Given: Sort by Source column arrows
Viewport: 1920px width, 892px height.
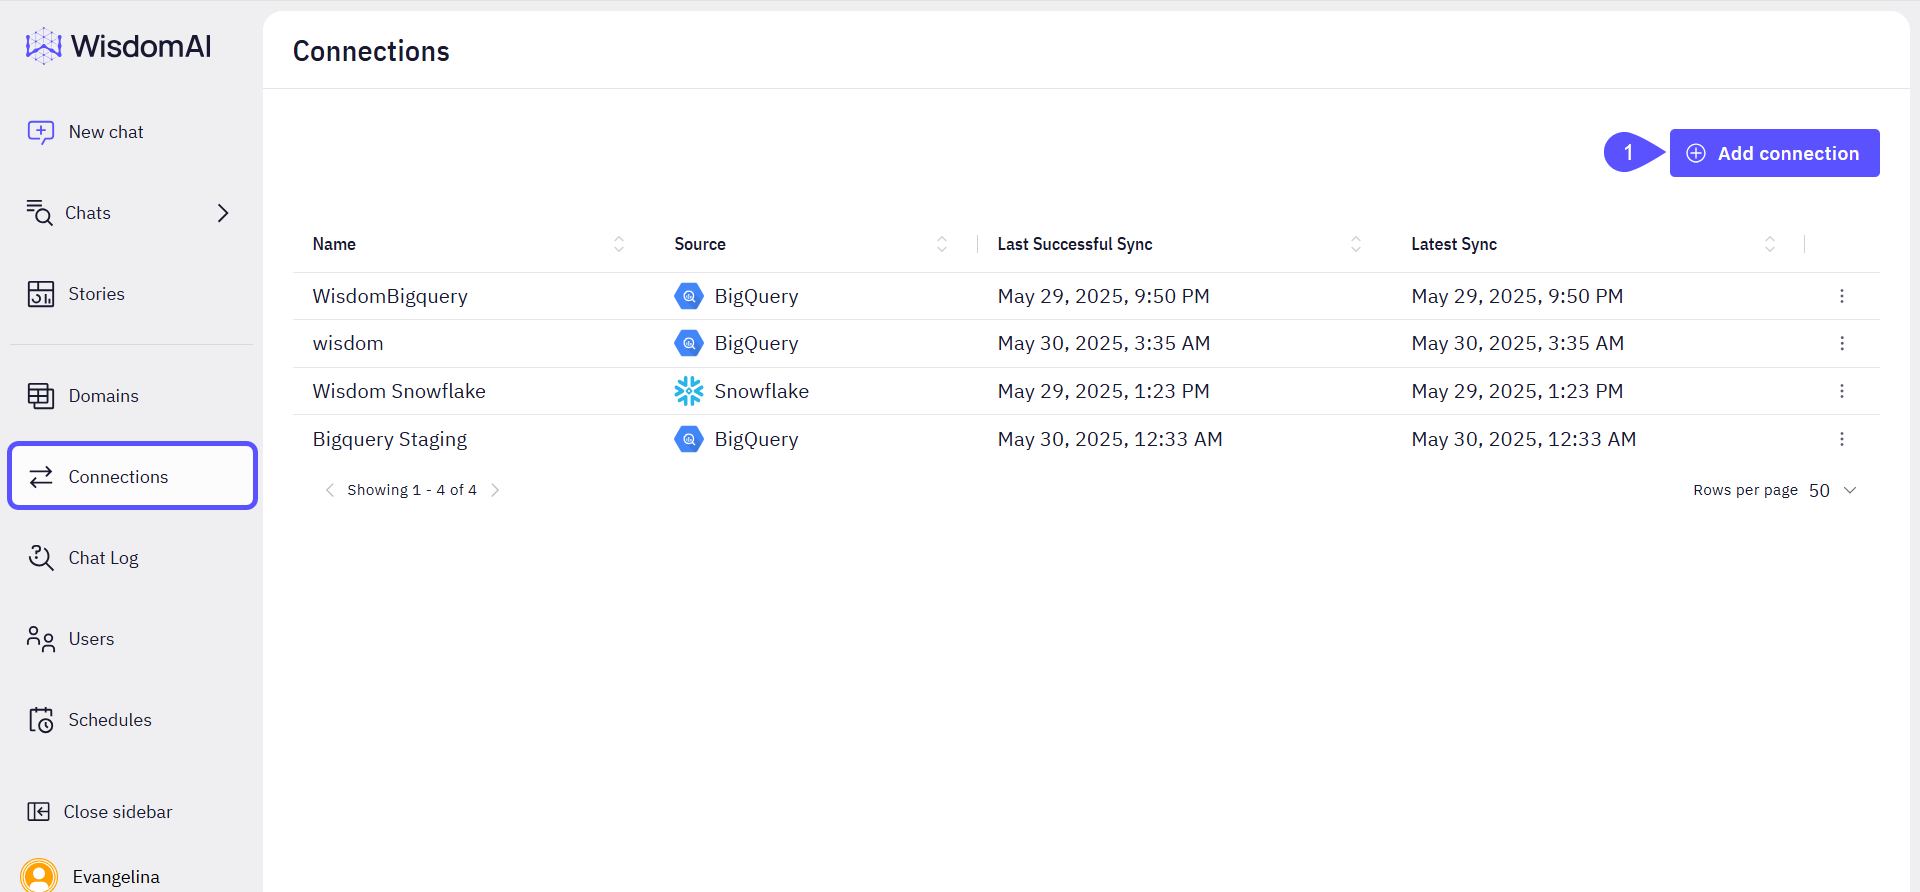Looking at the screenshot, I should coord(942,244).
